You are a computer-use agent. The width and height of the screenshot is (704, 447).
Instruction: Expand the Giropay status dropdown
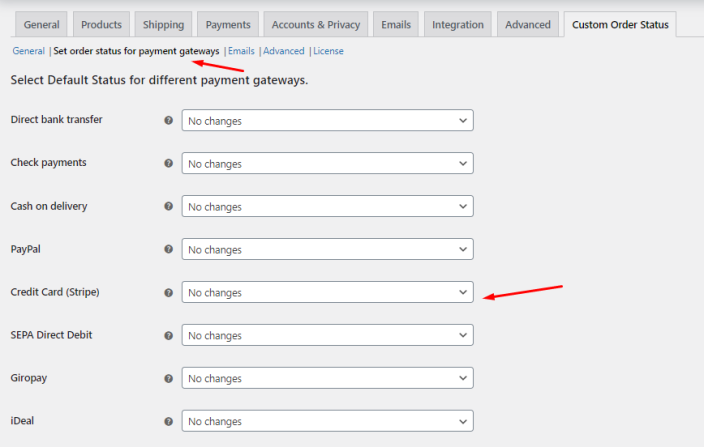pos(327,379)
